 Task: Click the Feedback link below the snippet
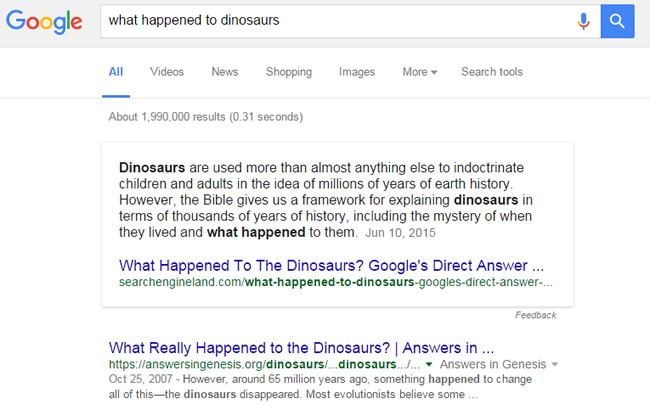(x=536, y=315)
